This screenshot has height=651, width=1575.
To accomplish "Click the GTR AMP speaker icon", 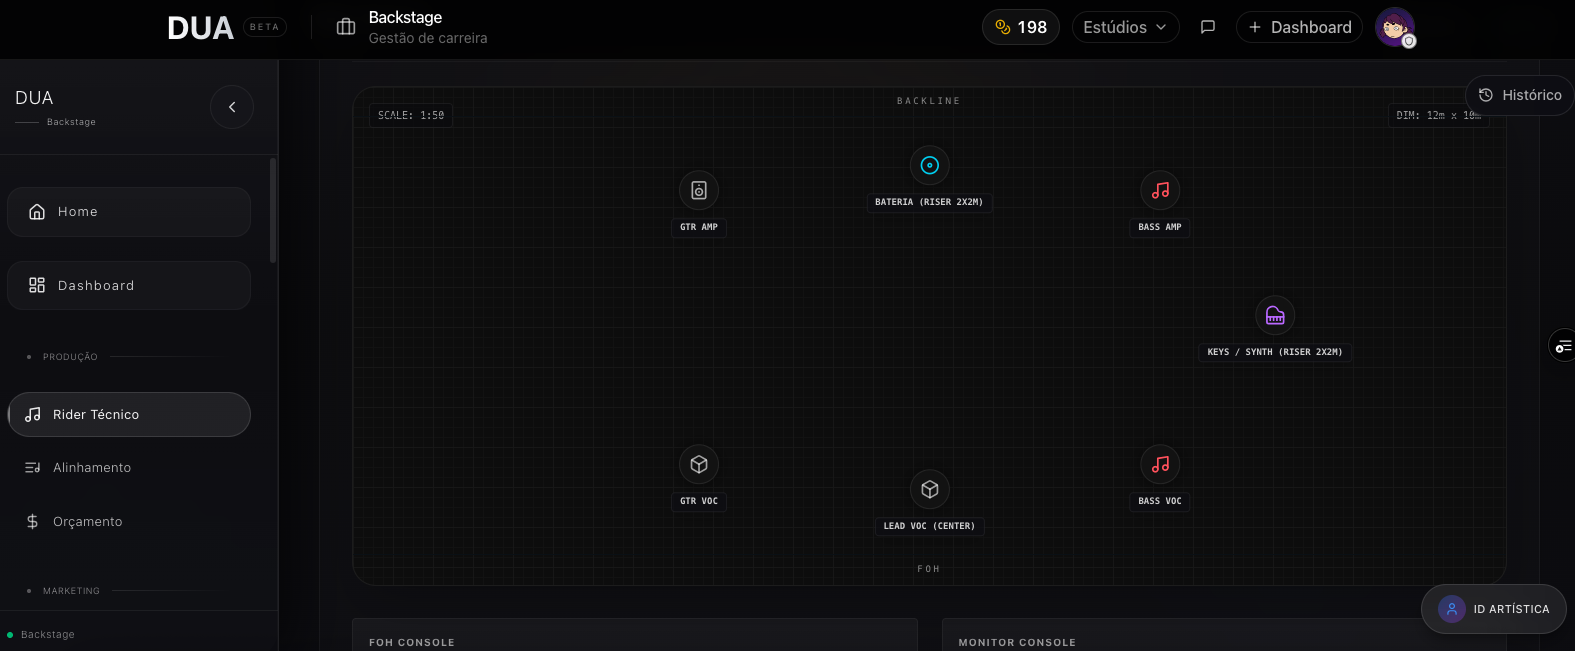I will pyautogui.click(x=699, y=191).
